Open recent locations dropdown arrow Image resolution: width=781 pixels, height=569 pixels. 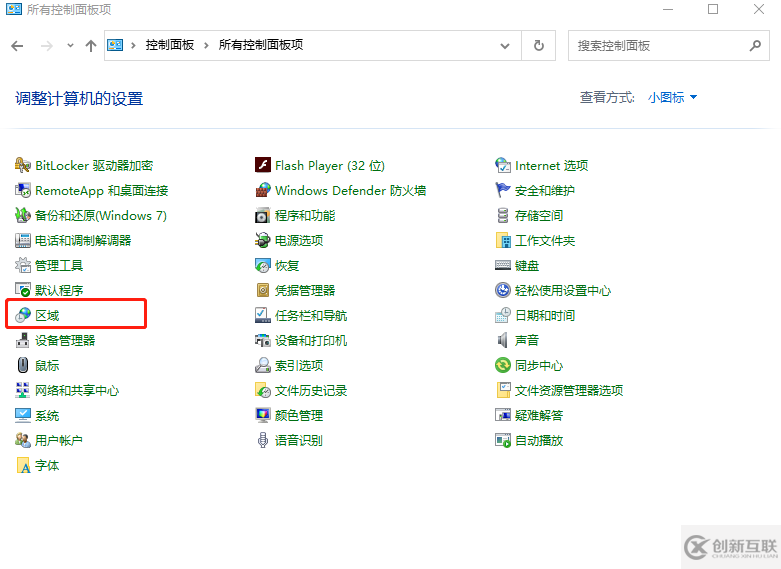[70, 46]
